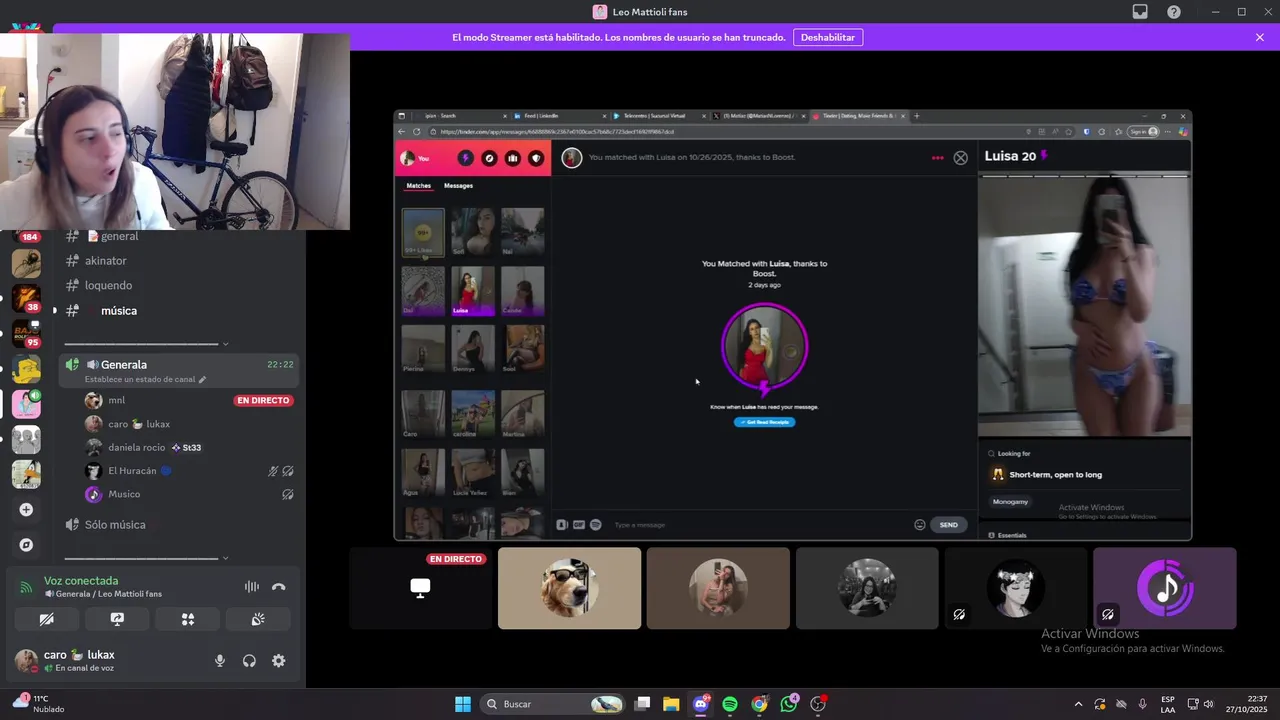Click the Deshabilitar streamer mode button
Screen dimensions: 1280x720
coord(828,37)
